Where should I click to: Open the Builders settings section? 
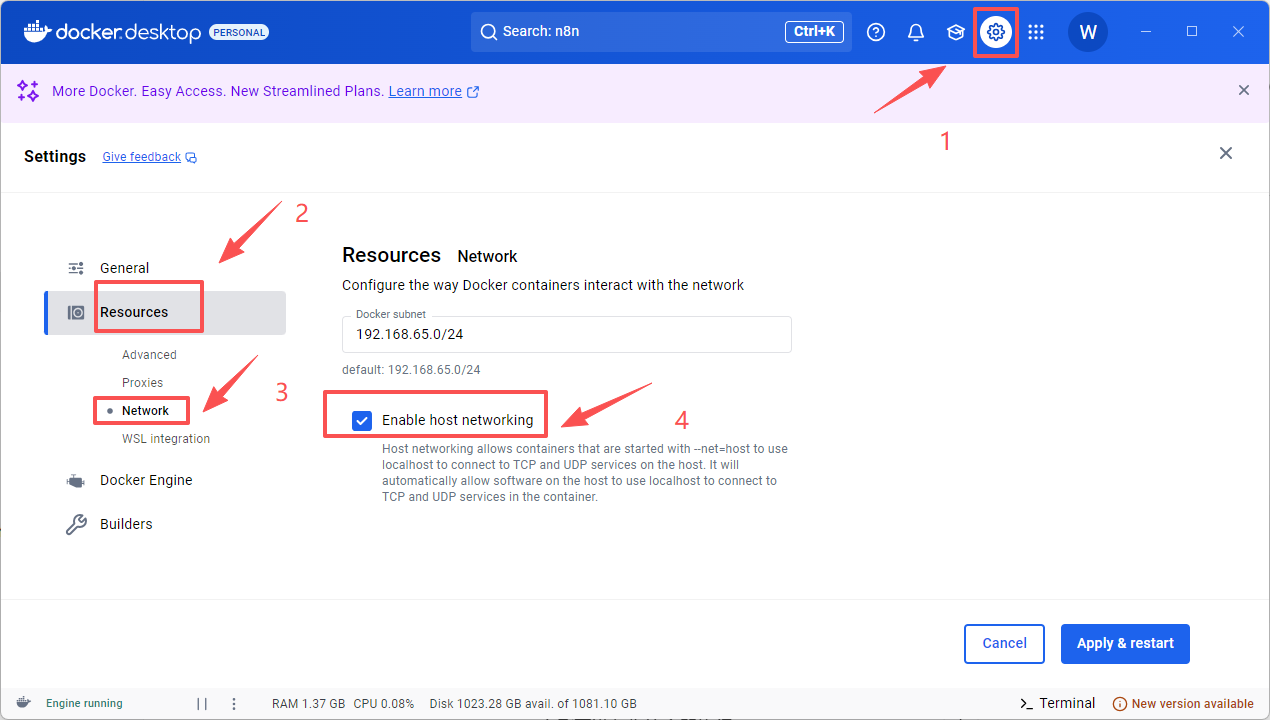coord(126,524)
